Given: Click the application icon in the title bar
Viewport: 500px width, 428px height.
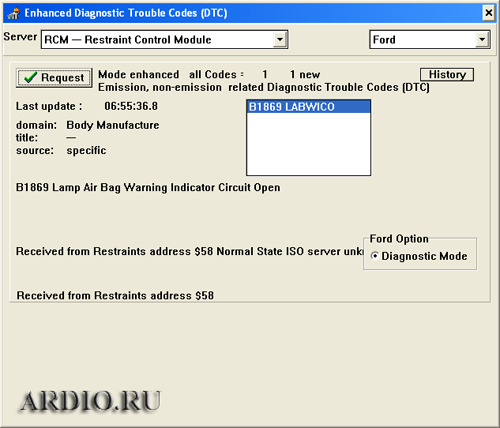Looking at the screenshot, I should [x=14, y=13].
